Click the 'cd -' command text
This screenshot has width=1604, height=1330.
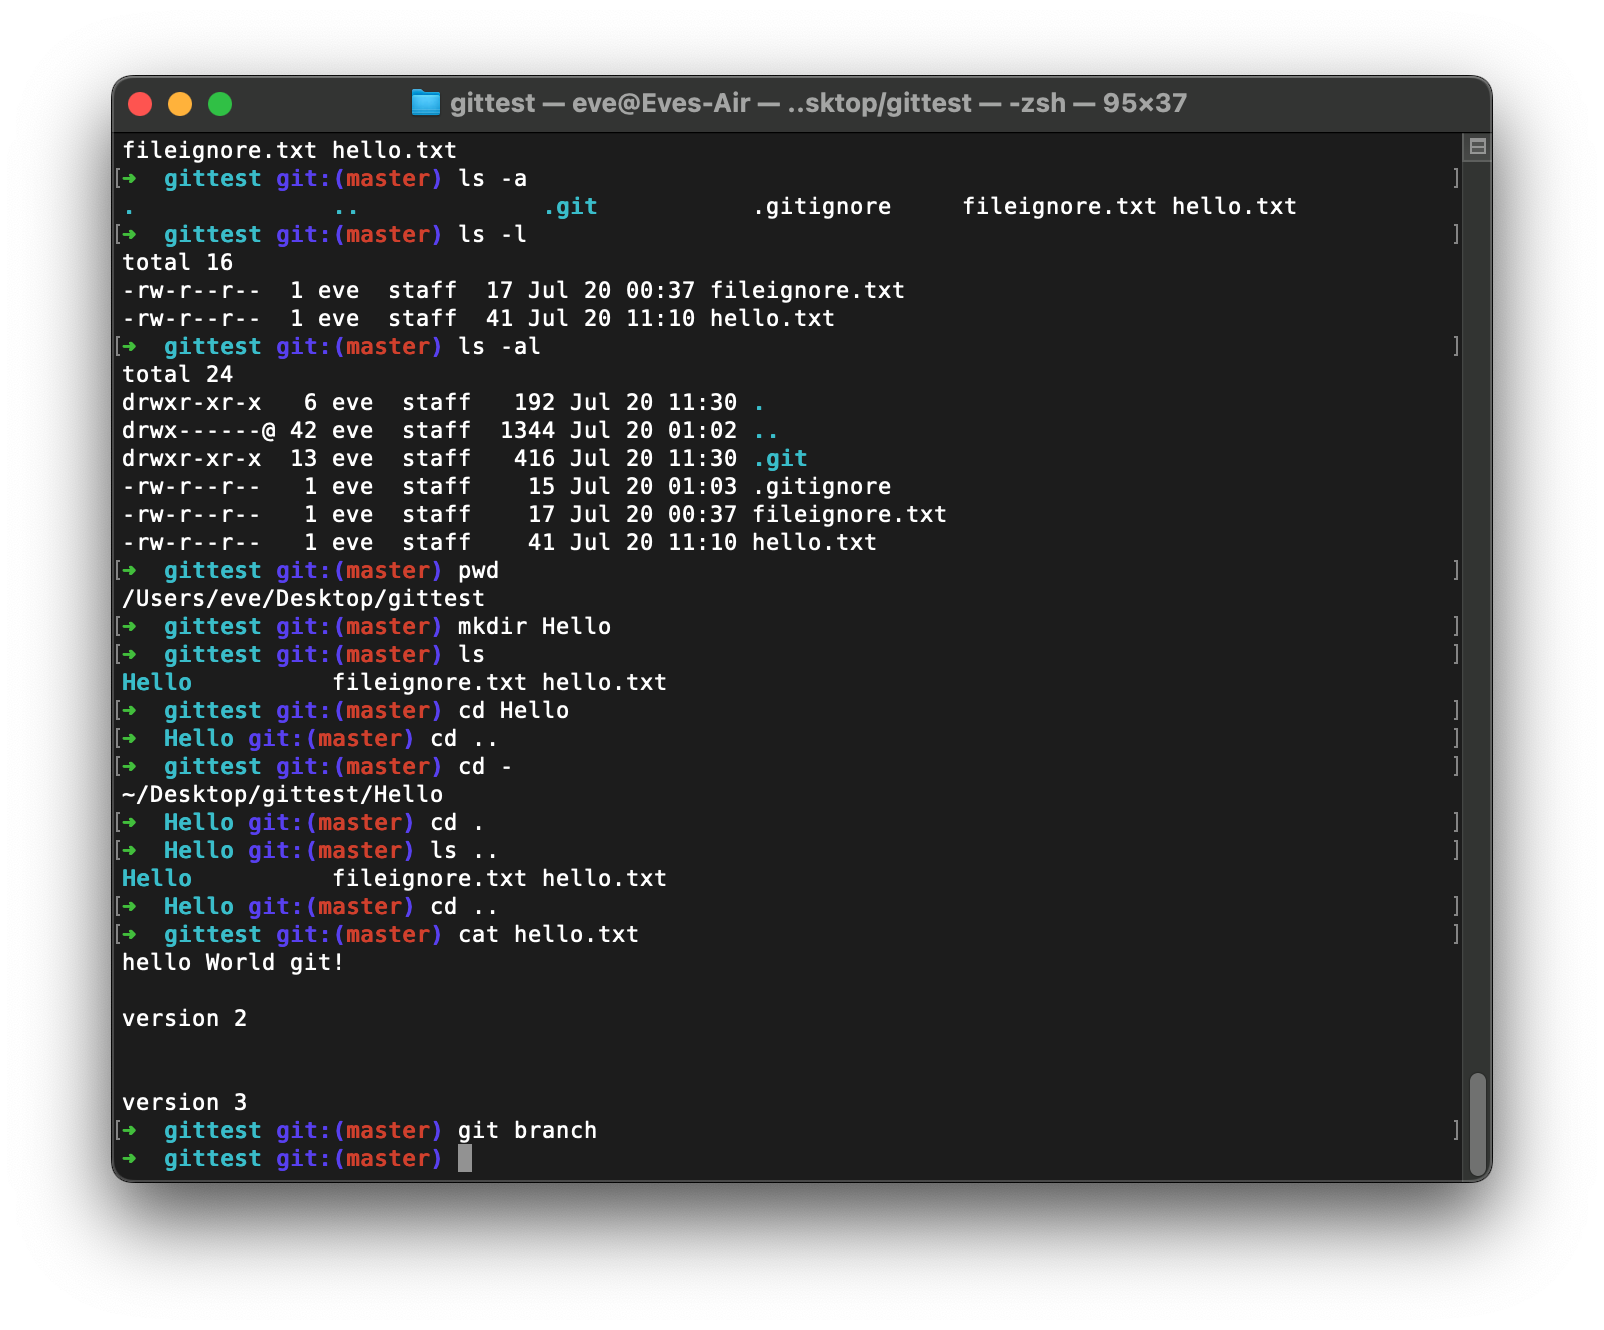coord(485,766)
